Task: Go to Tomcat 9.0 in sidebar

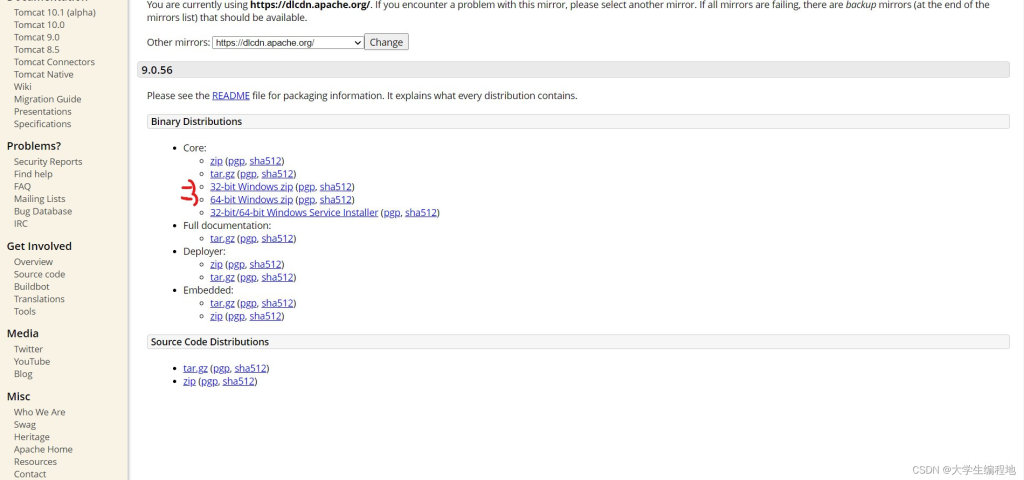Action: pos(37,37)
